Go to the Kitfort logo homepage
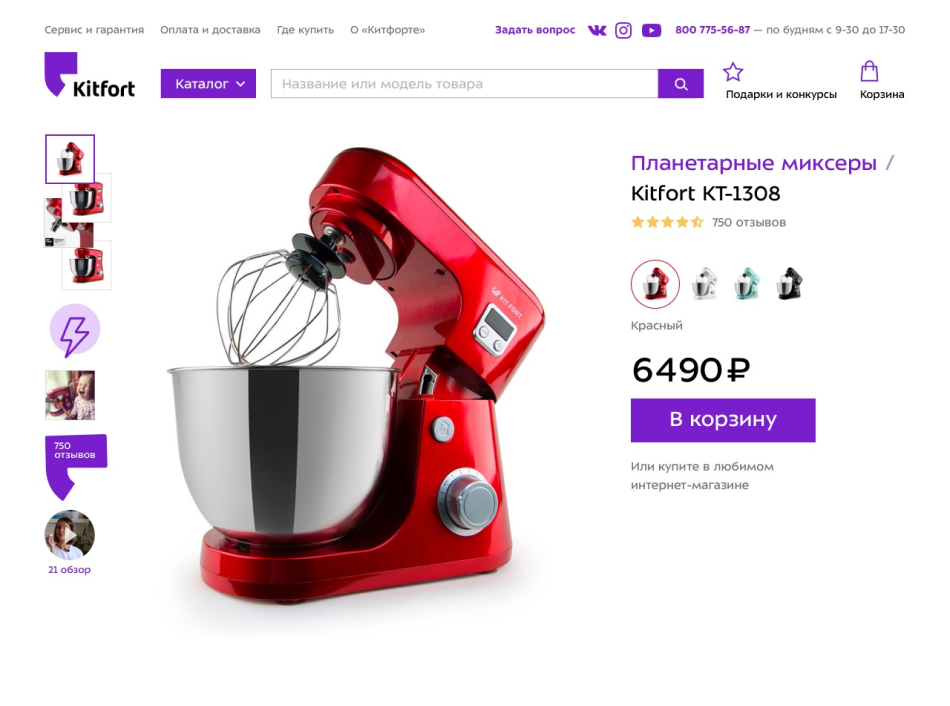The height and width of the screenshot is (706, 950). (x=90, y=75)
